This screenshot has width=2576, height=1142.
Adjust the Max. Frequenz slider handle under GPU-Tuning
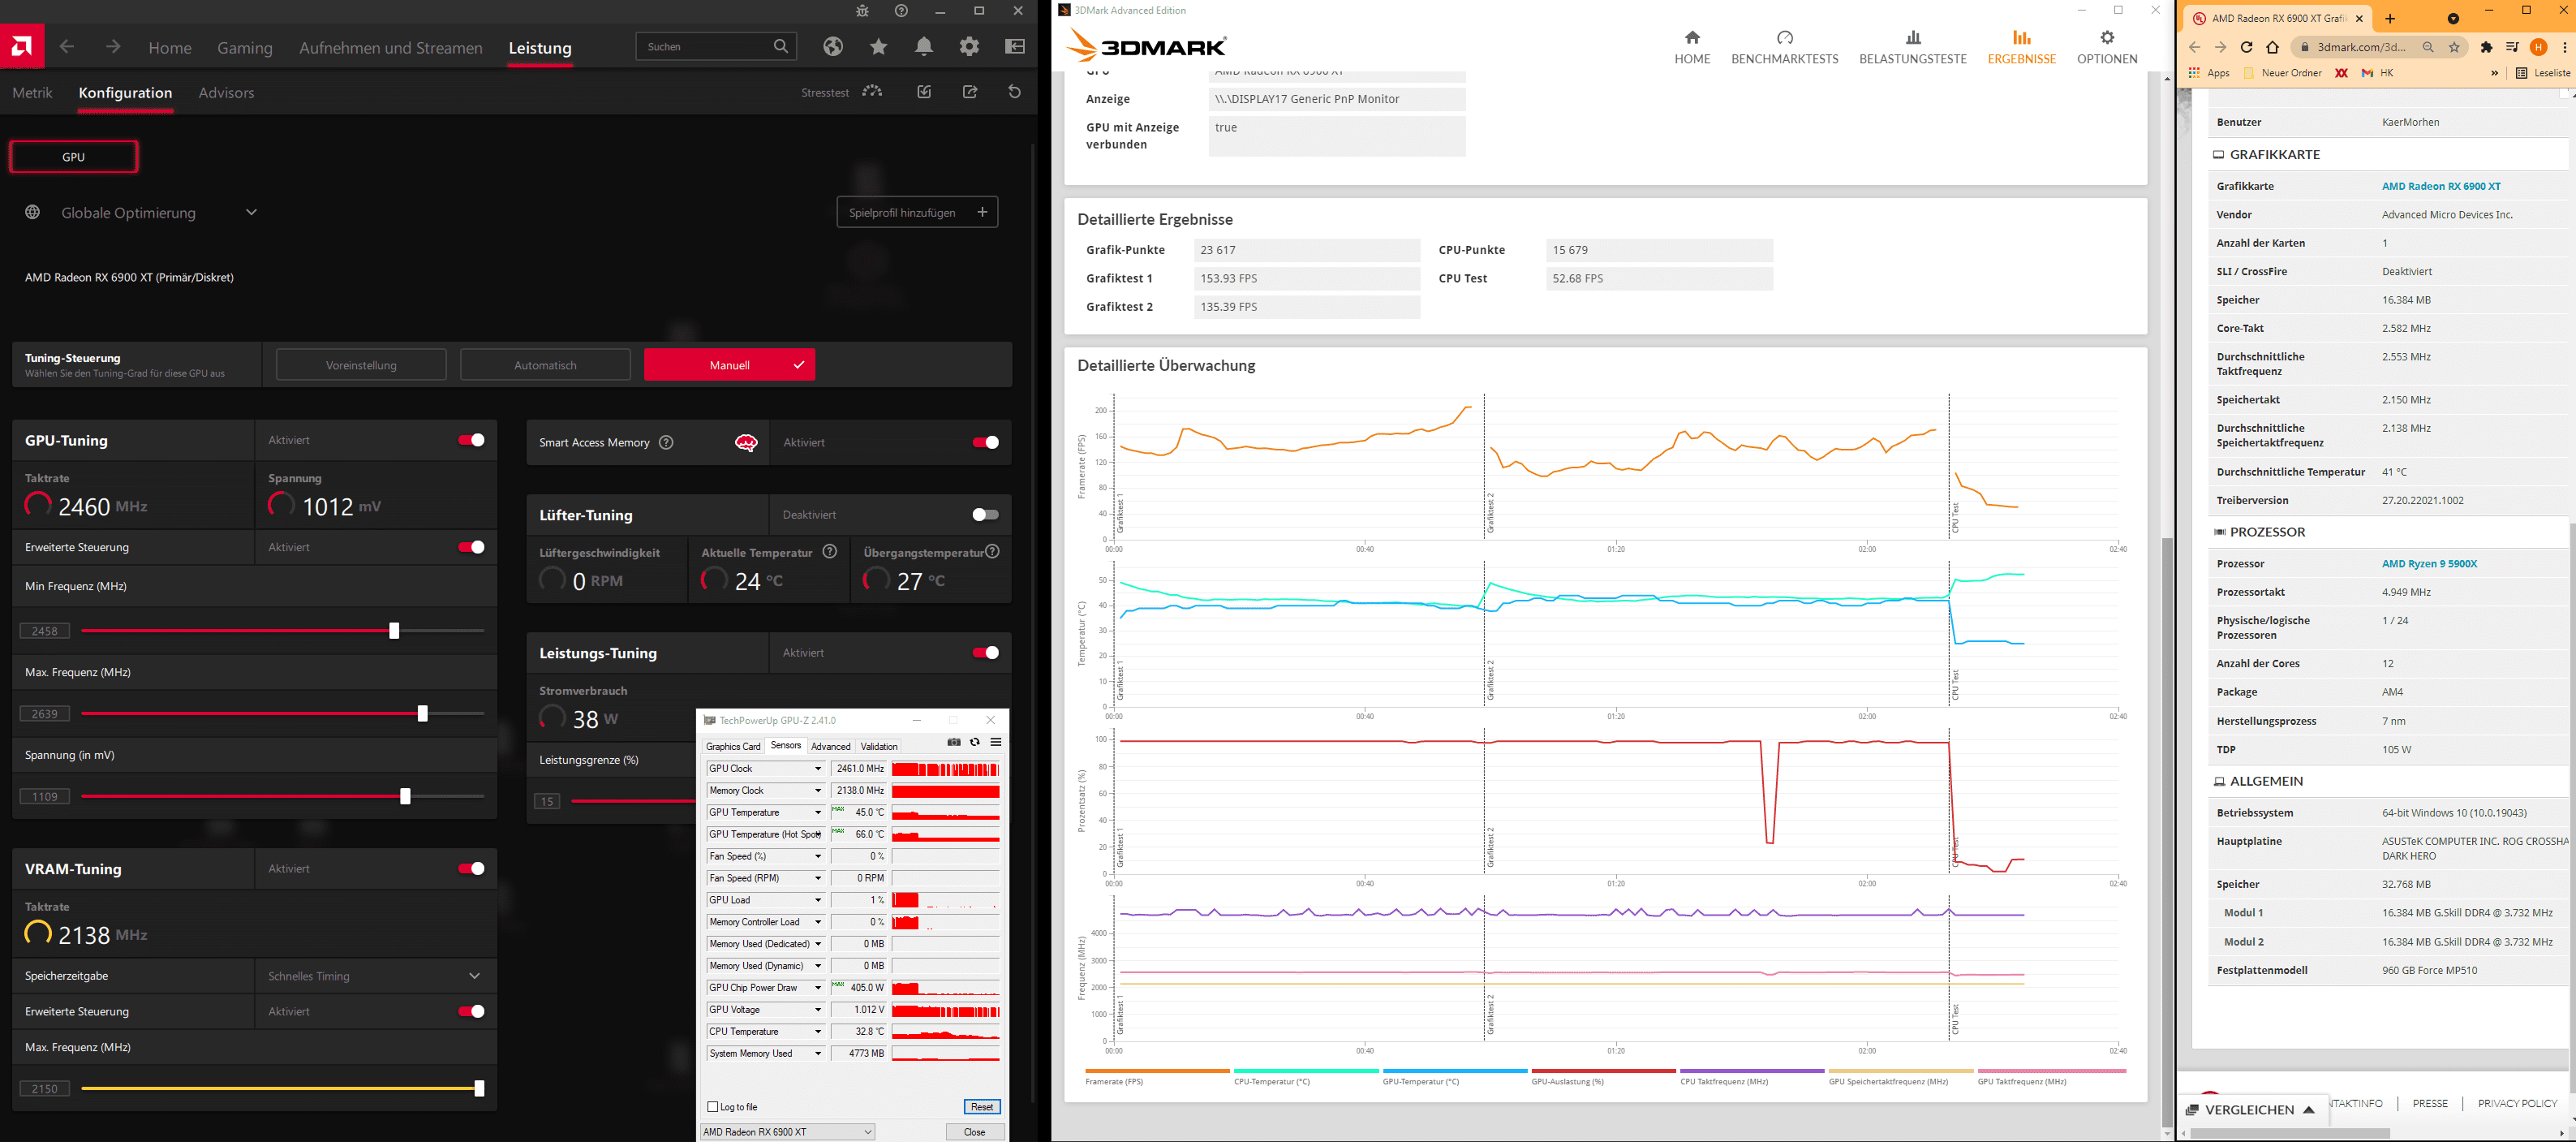click(422, 714)
